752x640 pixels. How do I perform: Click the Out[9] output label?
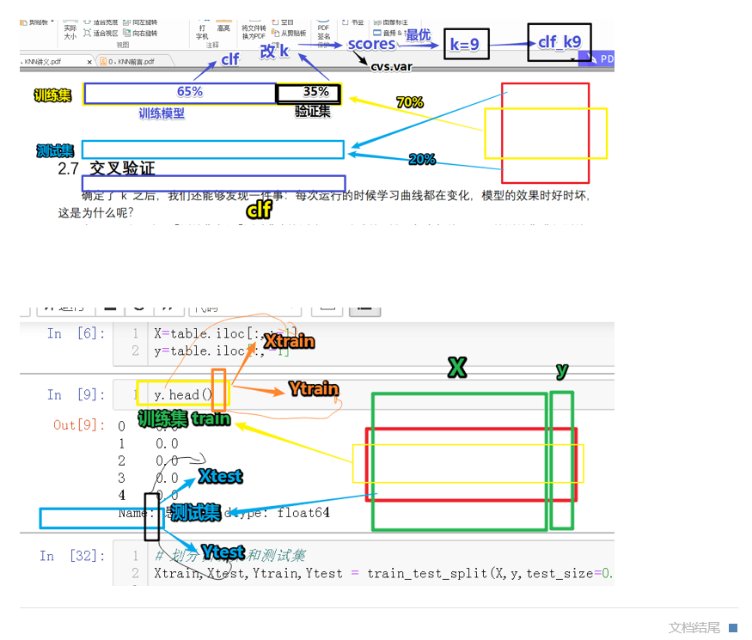point(79,425)
